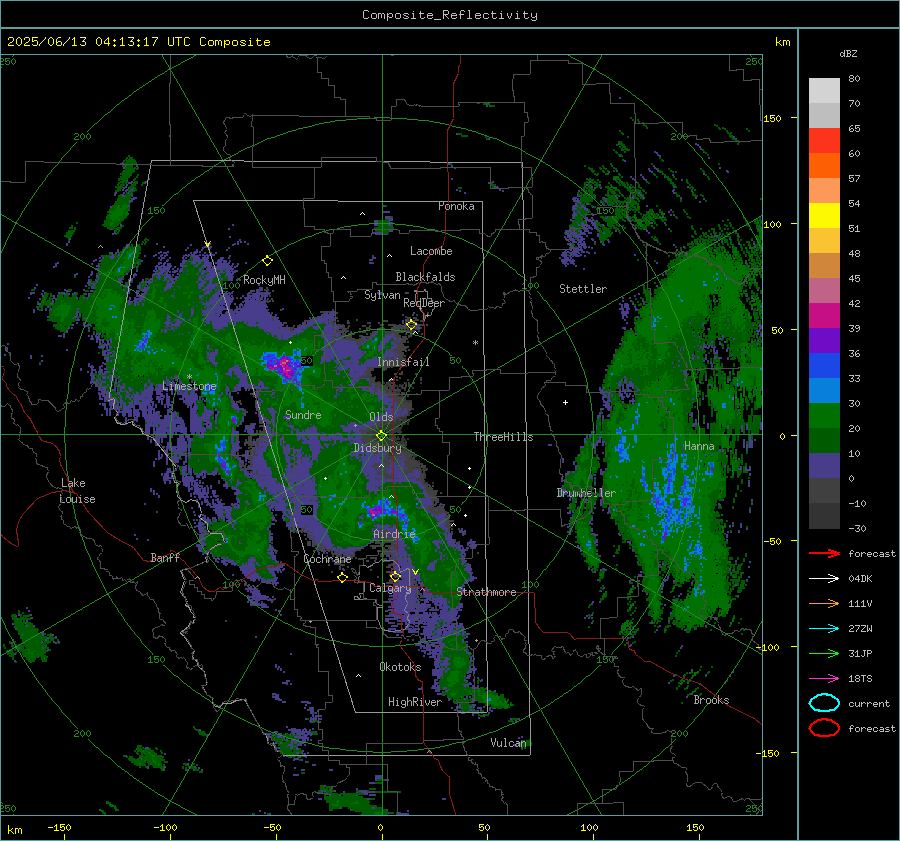Click the Didsbury town label
Screen dimensions: 900x841
(x=377, y=448)
